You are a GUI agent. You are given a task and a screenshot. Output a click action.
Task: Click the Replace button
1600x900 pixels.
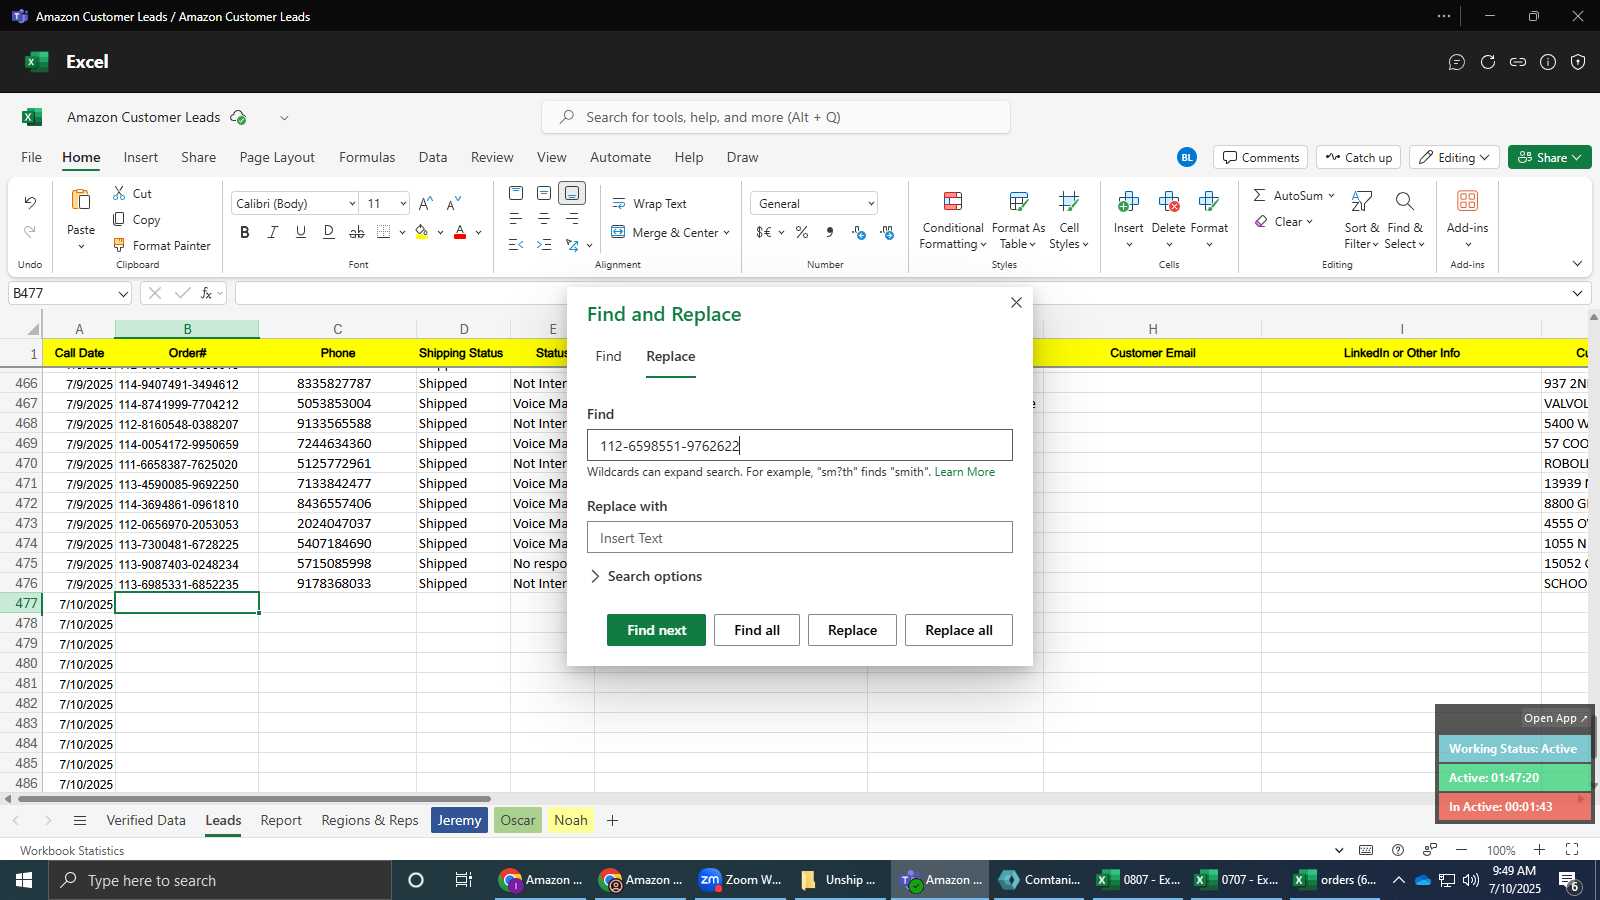[x=852, y=630]
